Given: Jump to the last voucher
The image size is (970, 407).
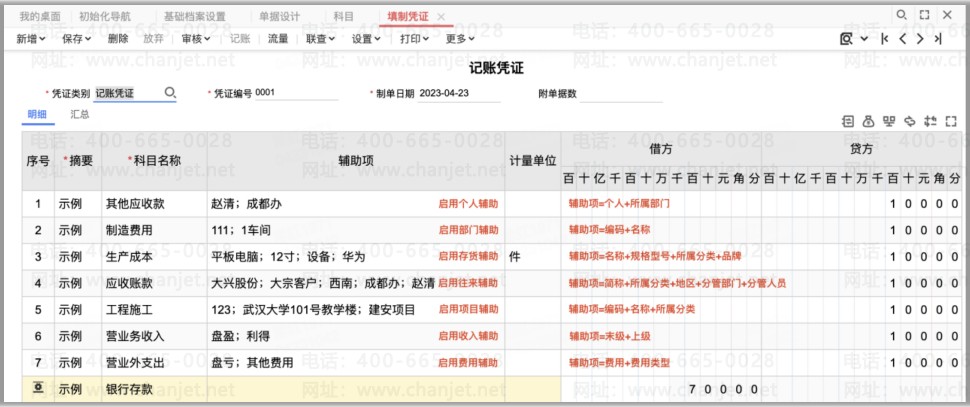Looking at the screenshot, I should [938, 39].
